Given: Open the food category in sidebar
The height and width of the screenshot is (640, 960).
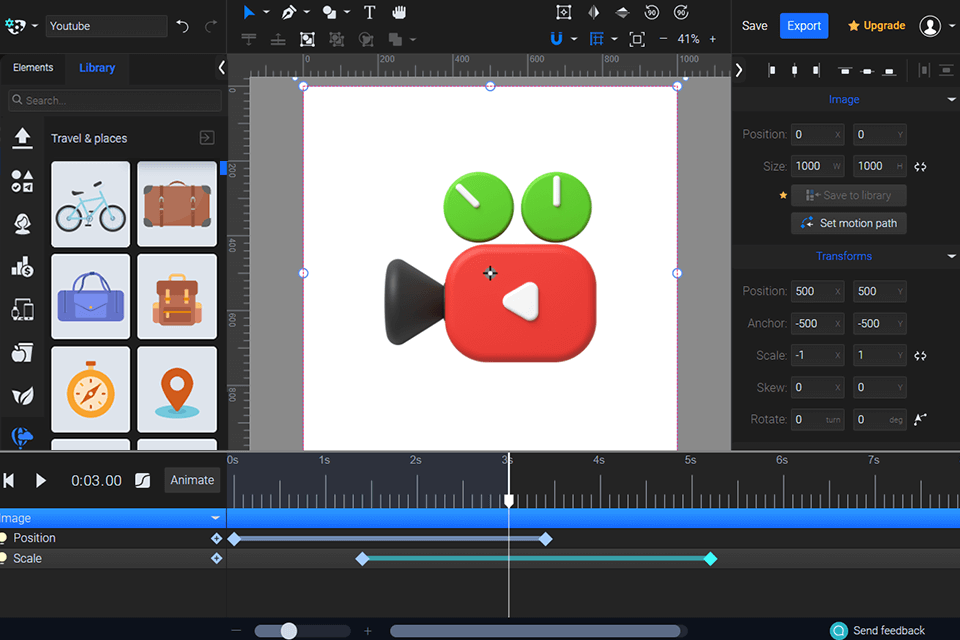Looking at the screenshot, I should point(23,353).
